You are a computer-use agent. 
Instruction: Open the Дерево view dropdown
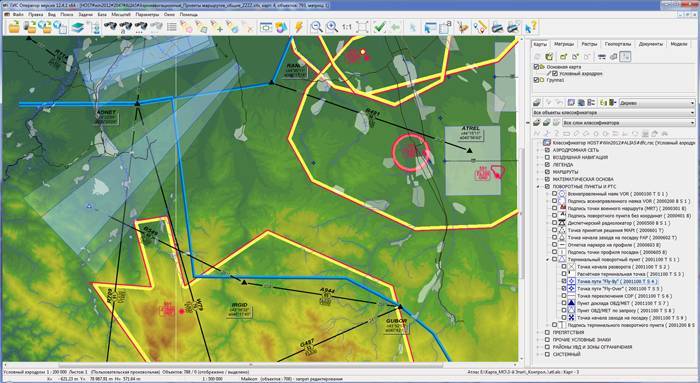coord(657,103)
